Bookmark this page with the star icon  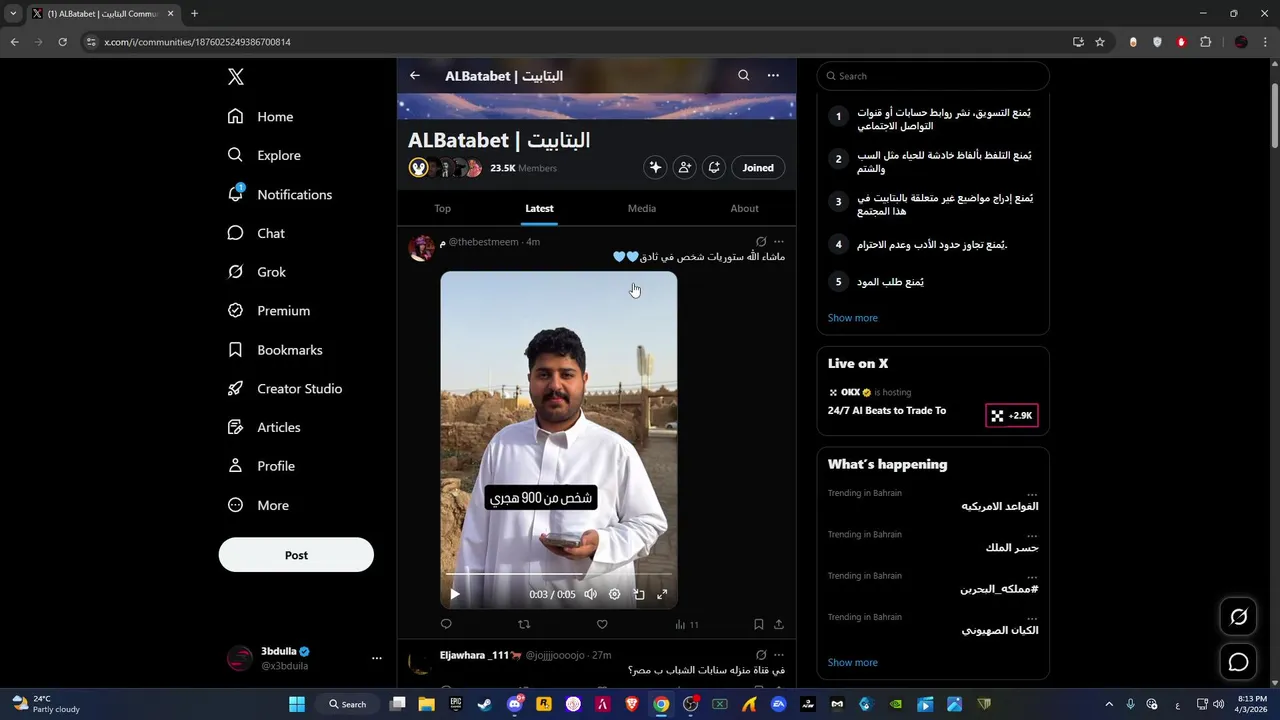click(x=1100, y=42)
